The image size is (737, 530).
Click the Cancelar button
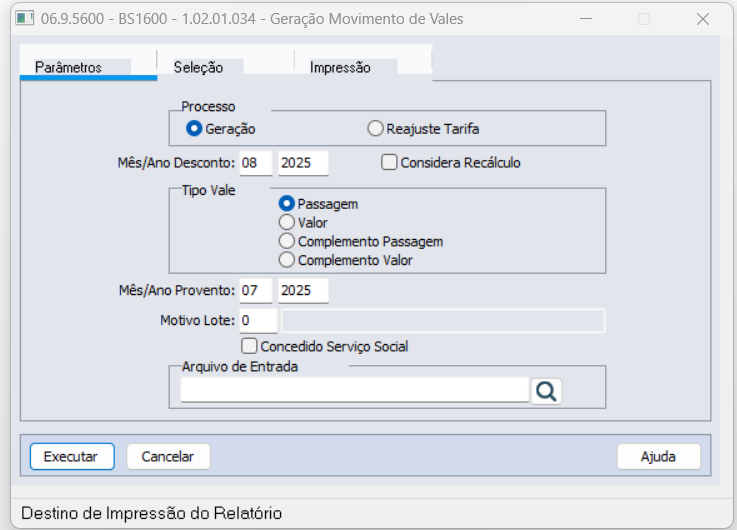tap(168, 456)
